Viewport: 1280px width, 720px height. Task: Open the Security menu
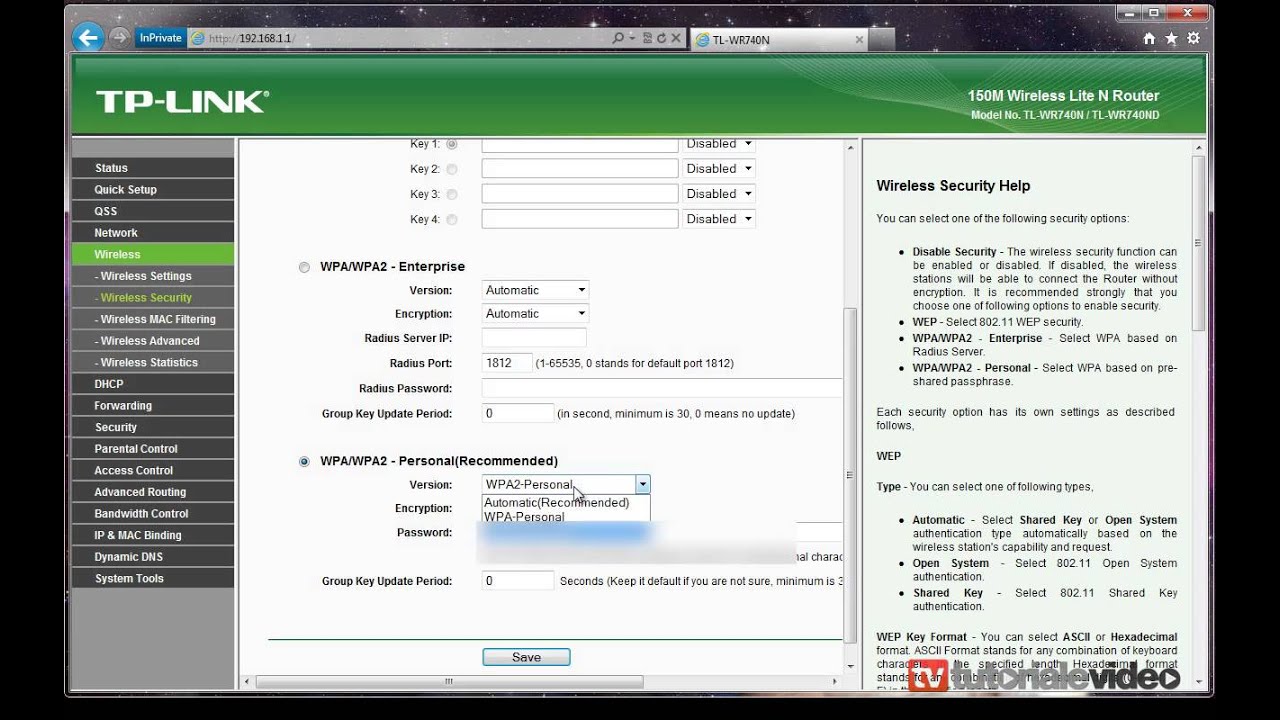[x=153, y=427]
